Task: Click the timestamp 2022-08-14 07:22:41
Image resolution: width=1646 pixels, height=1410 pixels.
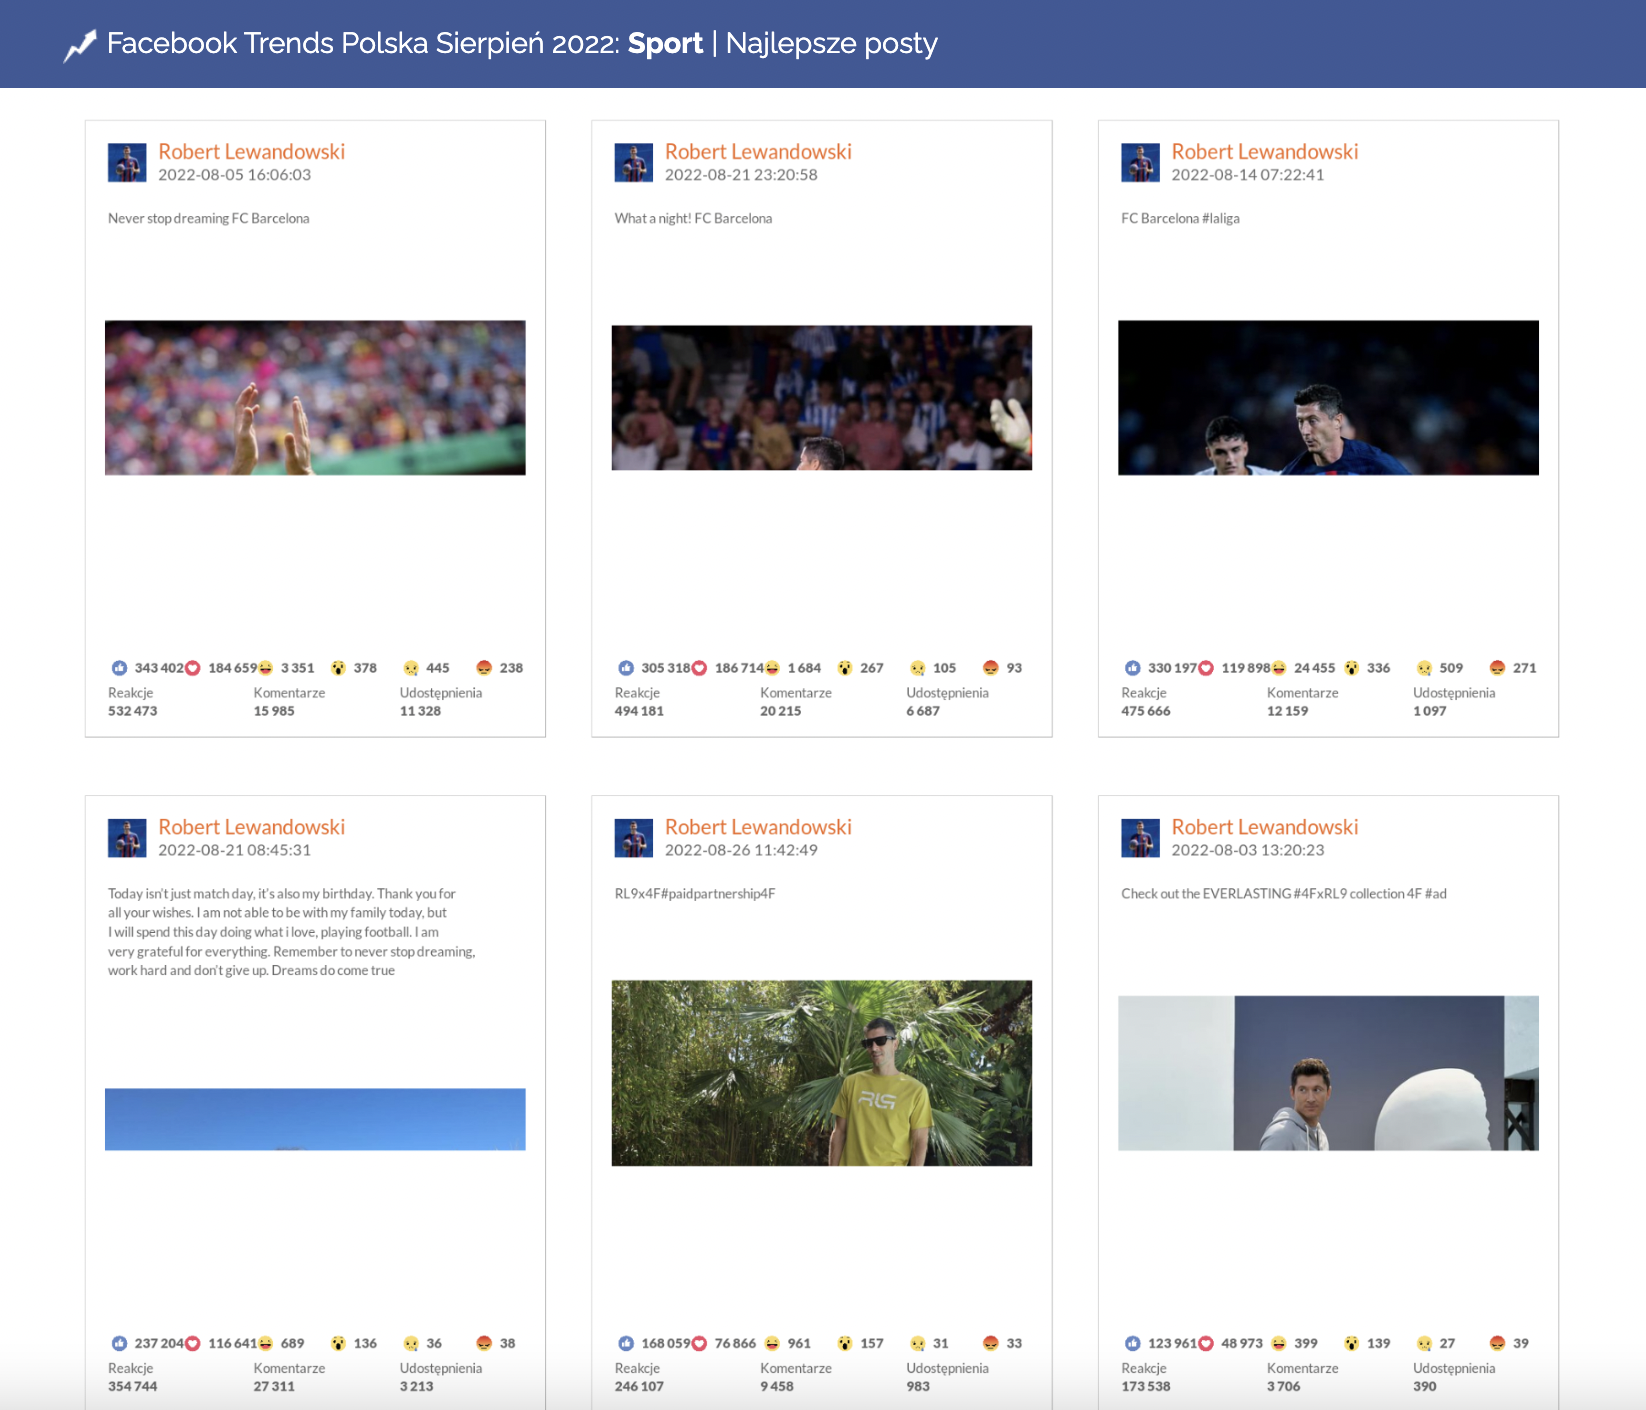Action: tap(1247, 175)
